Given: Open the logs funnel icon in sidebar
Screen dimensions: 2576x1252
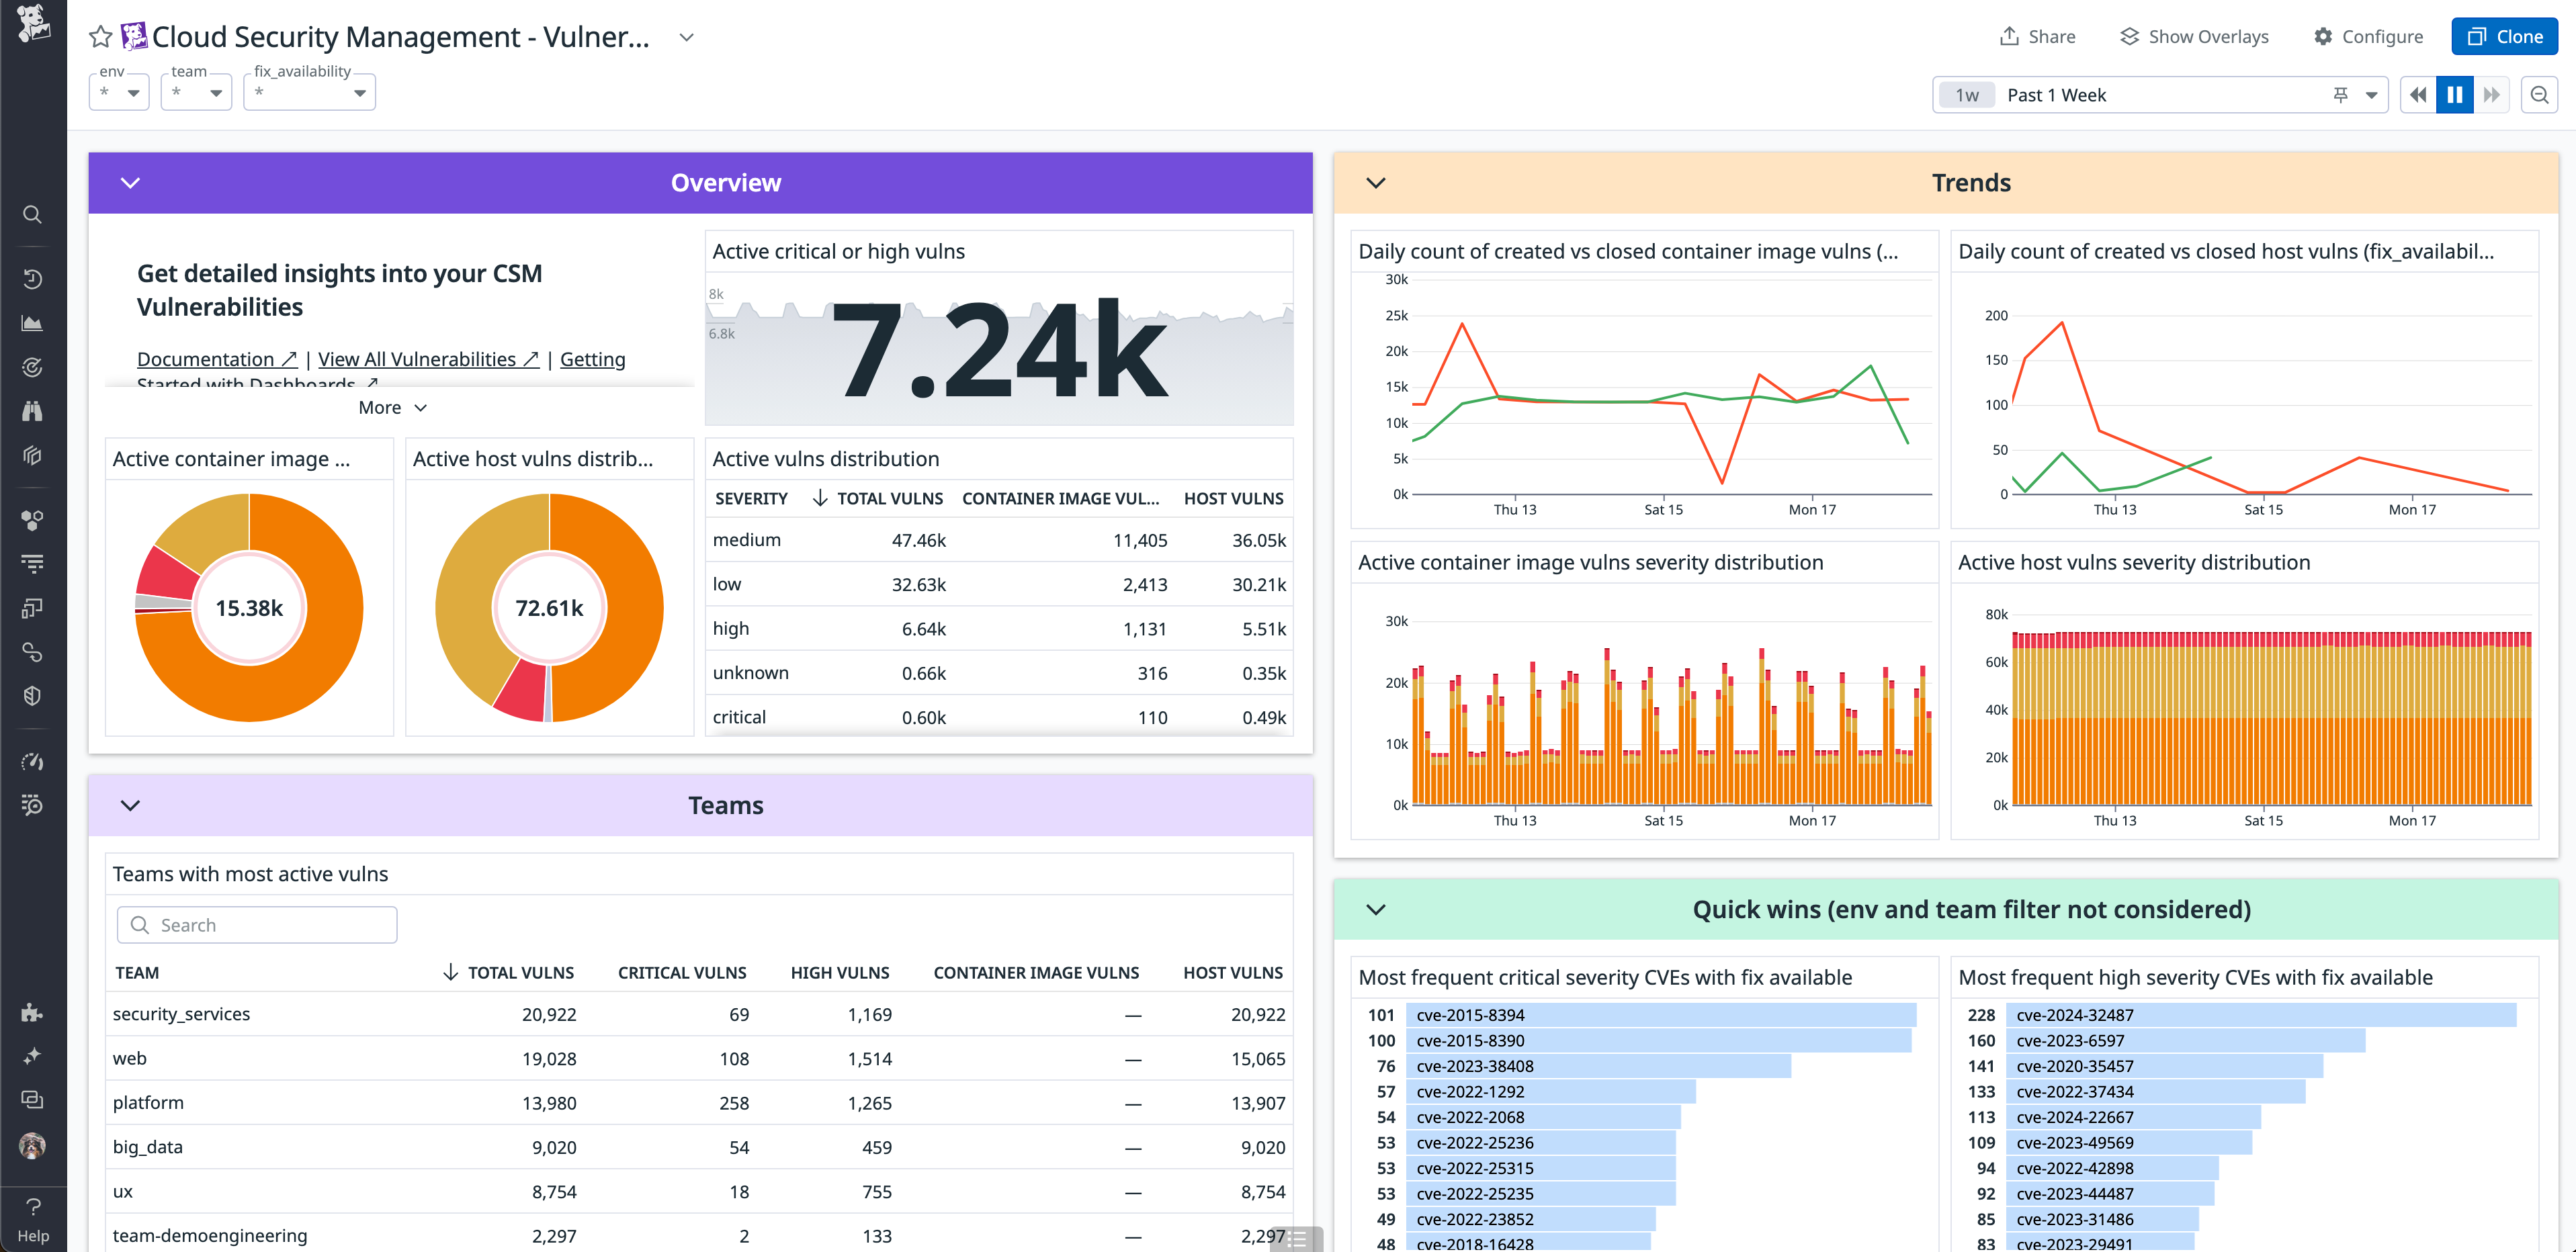Looking at the screenshot, I should 32,563.
